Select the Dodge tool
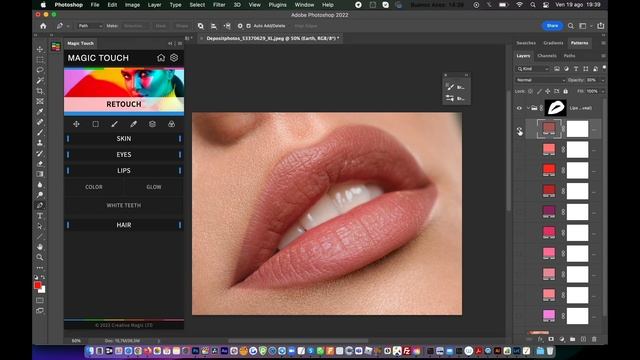Screen dimensions: 640x360 click(40, 195)
